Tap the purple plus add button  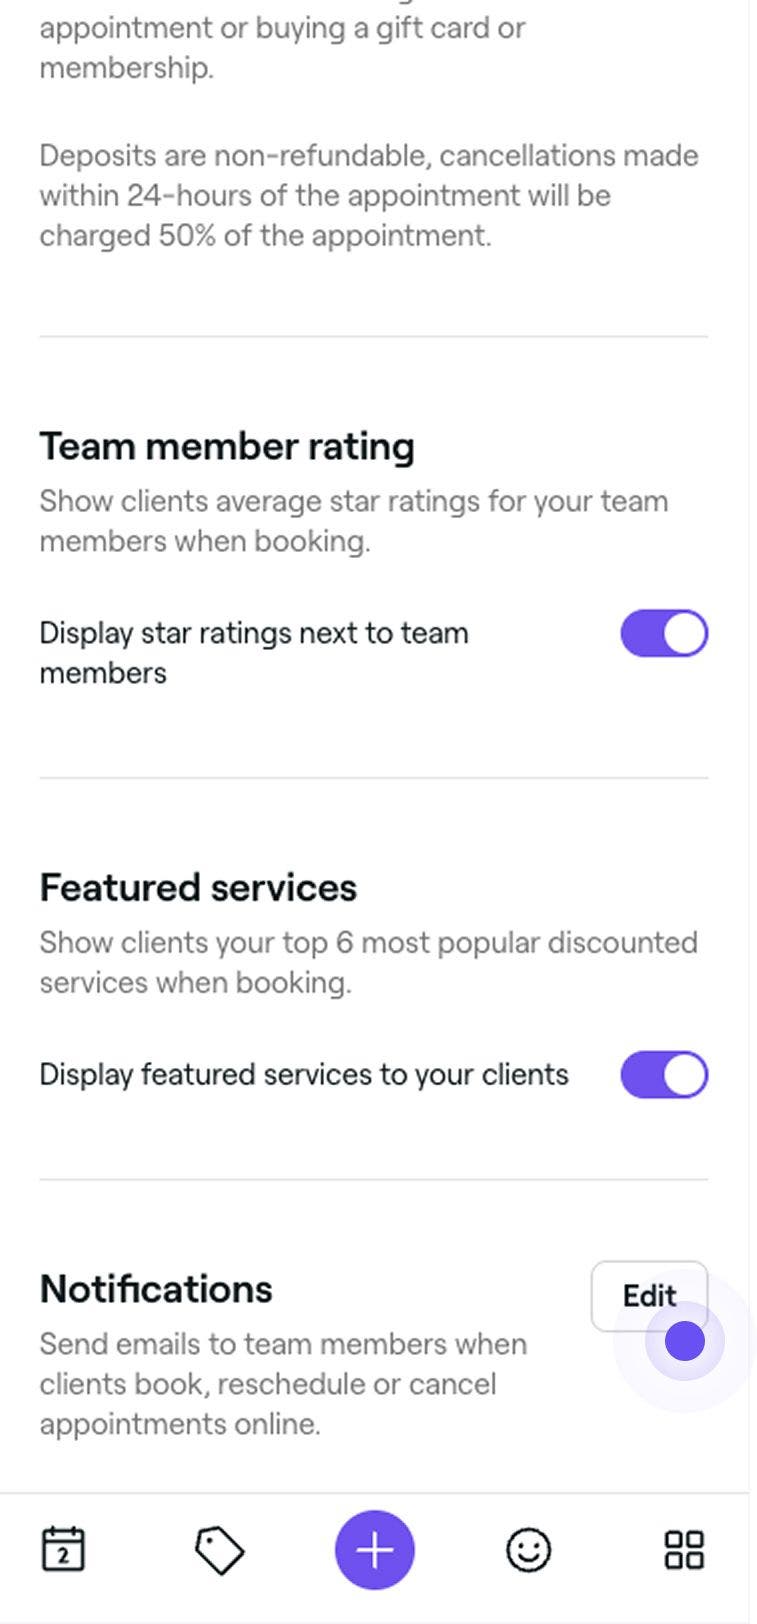coord(374,1550)
